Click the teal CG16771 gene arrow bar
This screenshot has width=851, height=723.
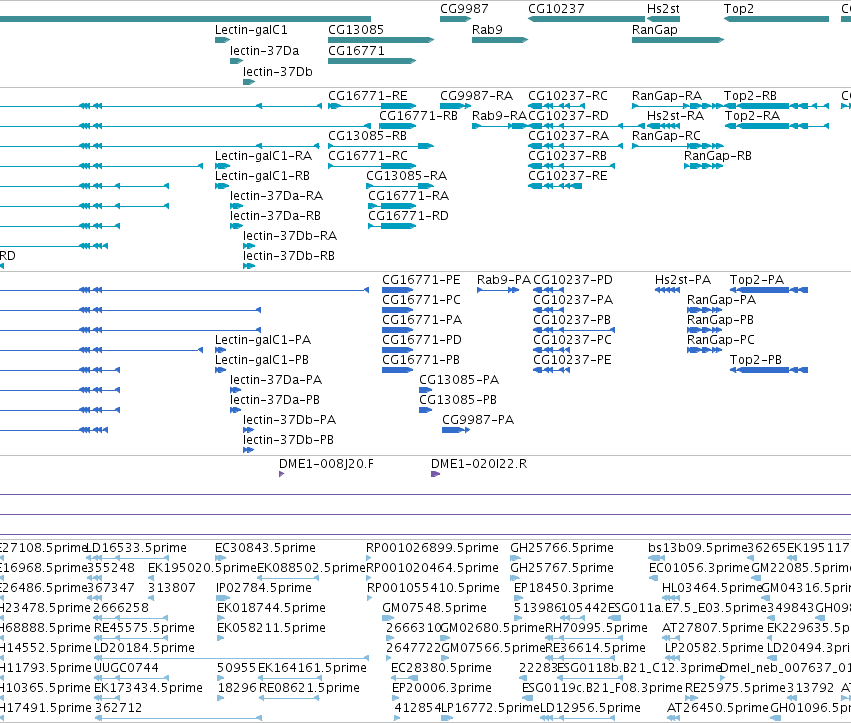tap(372, 61)
